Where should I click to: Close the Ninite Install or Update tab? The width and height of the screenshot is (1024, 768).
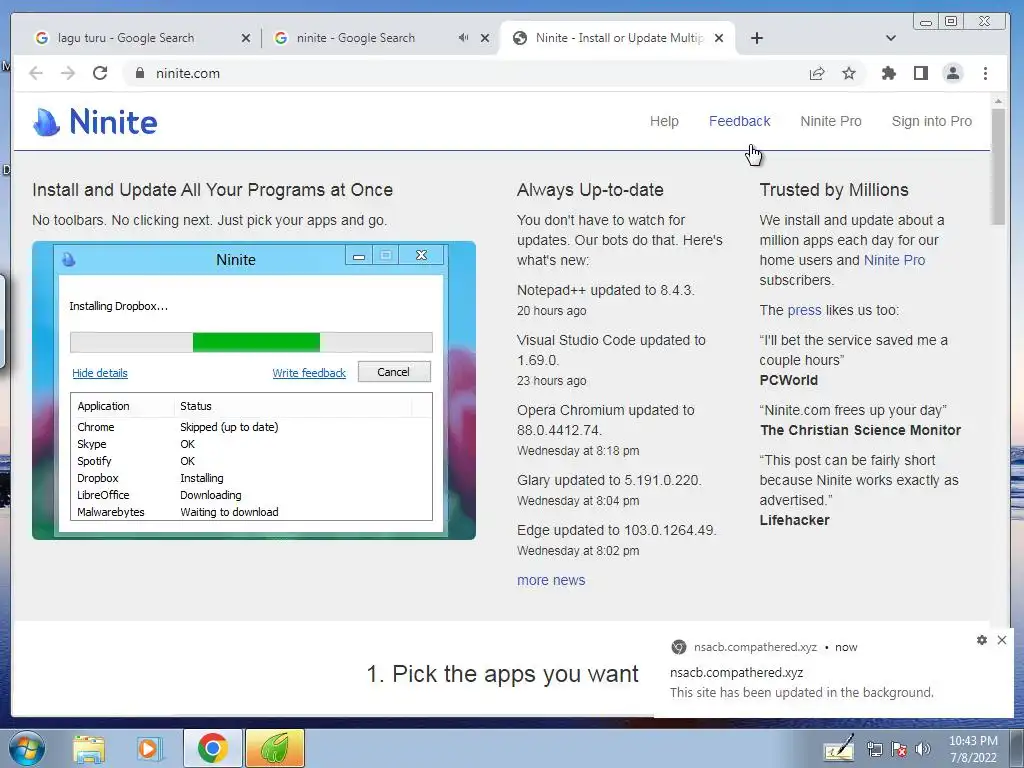[x=719, y=38]
